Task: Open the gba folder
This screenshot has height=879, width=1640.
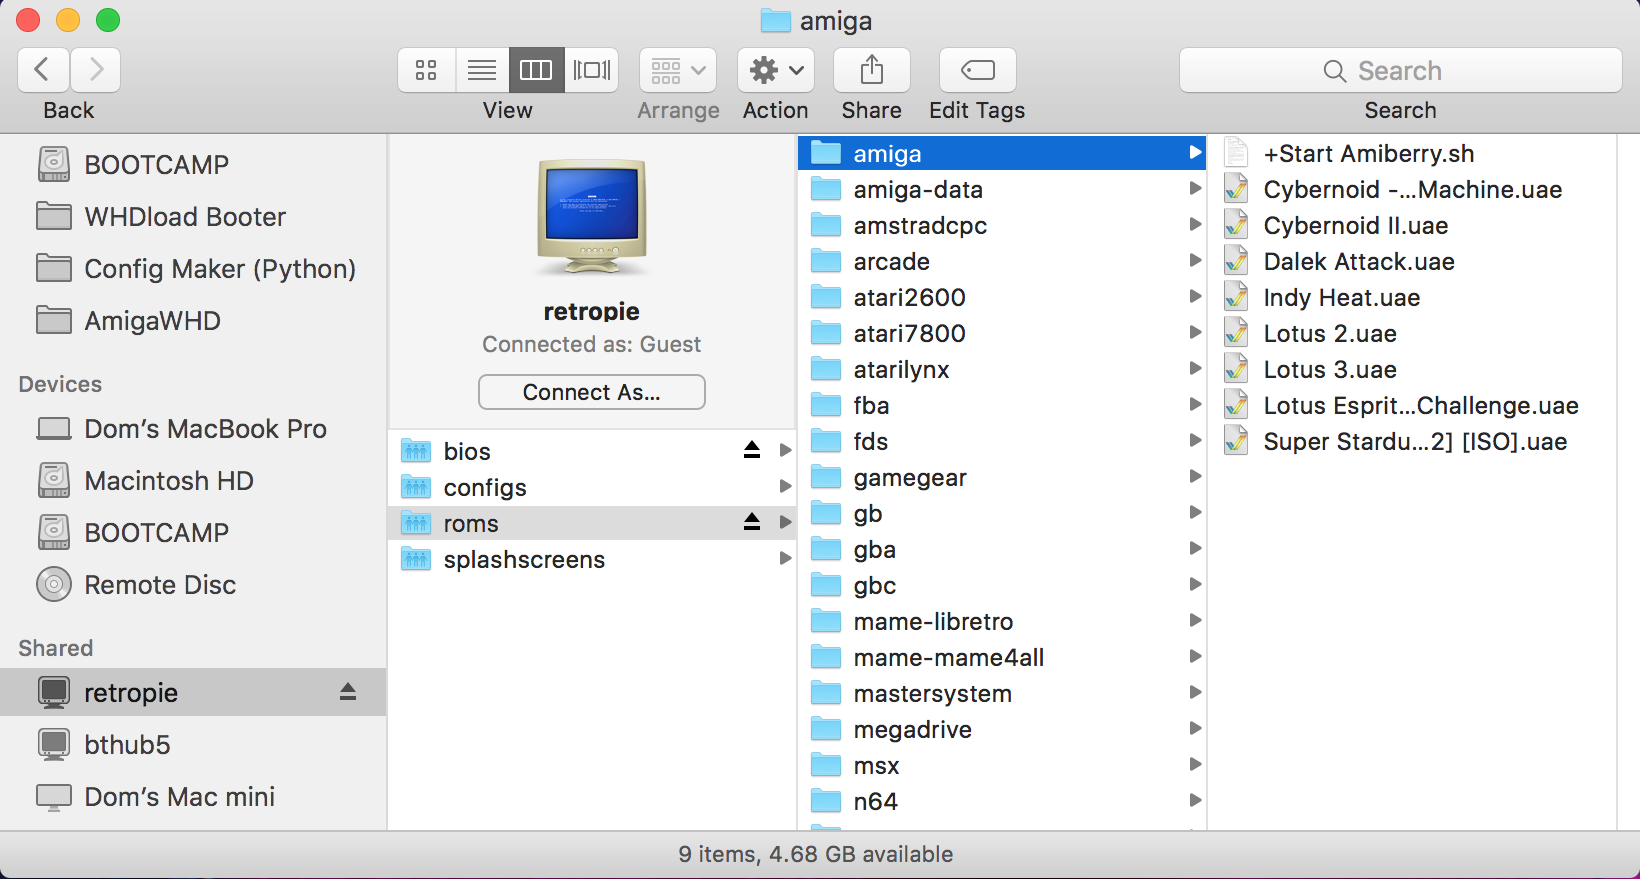Action: (1002, 549)
